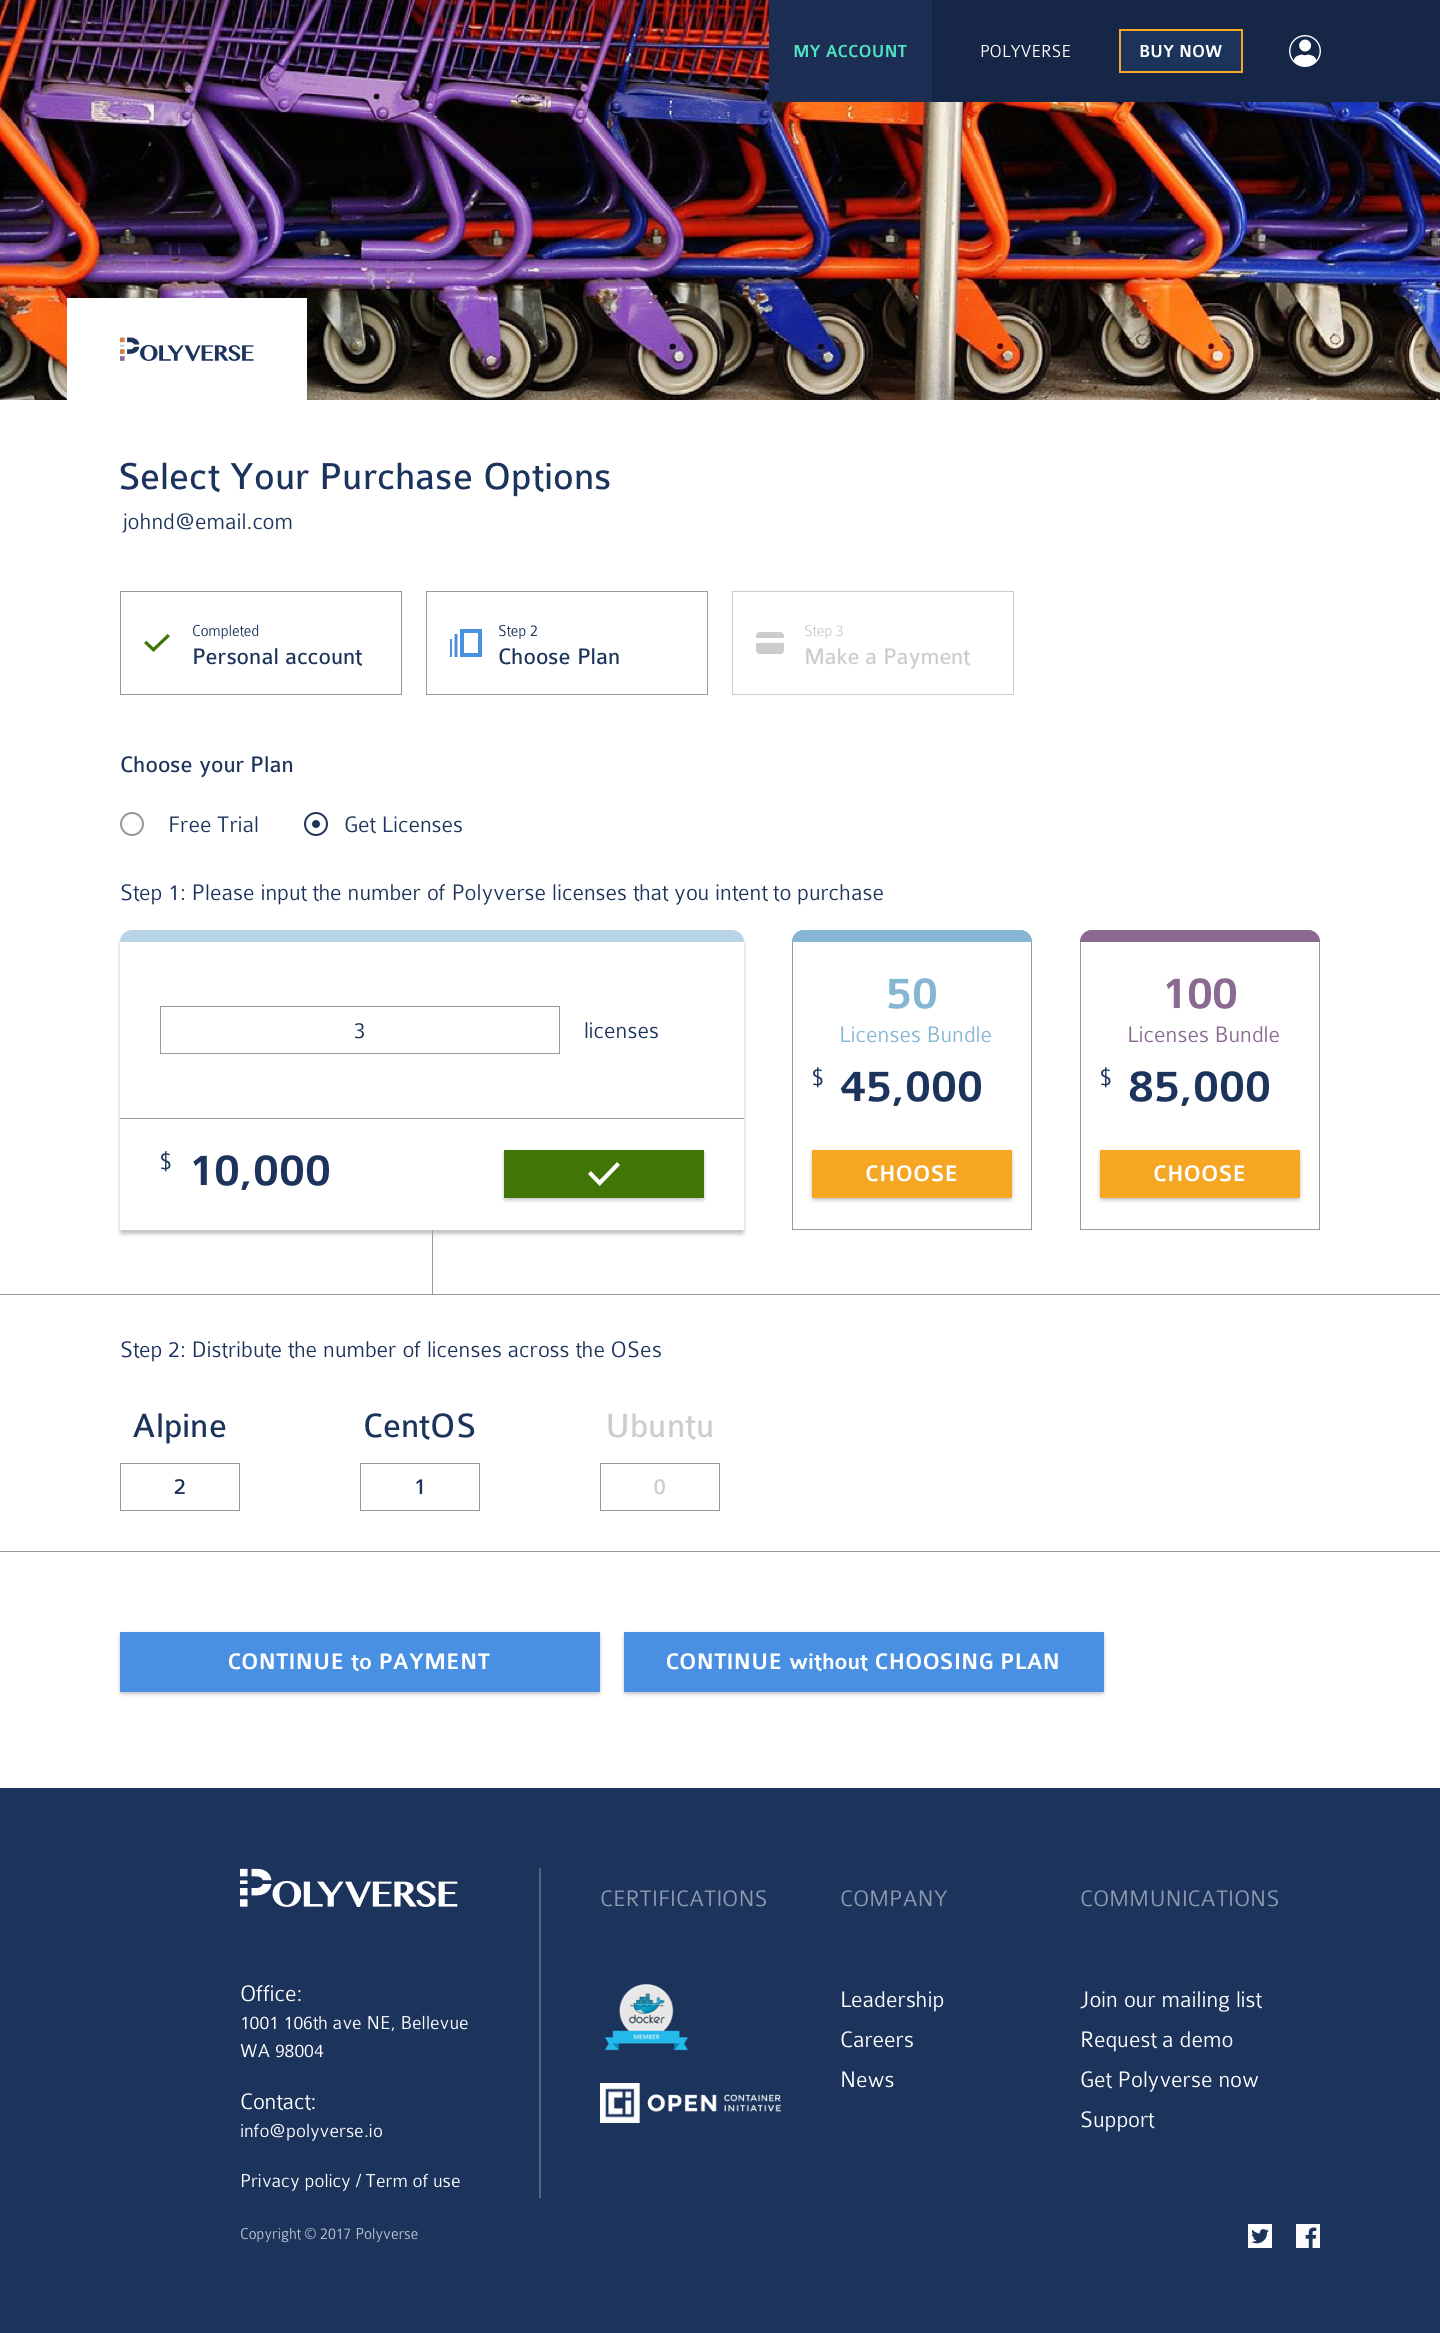This screenshot has width=1440, height=2333.
Task: Click the Docker member badge
Action: 646,2017
